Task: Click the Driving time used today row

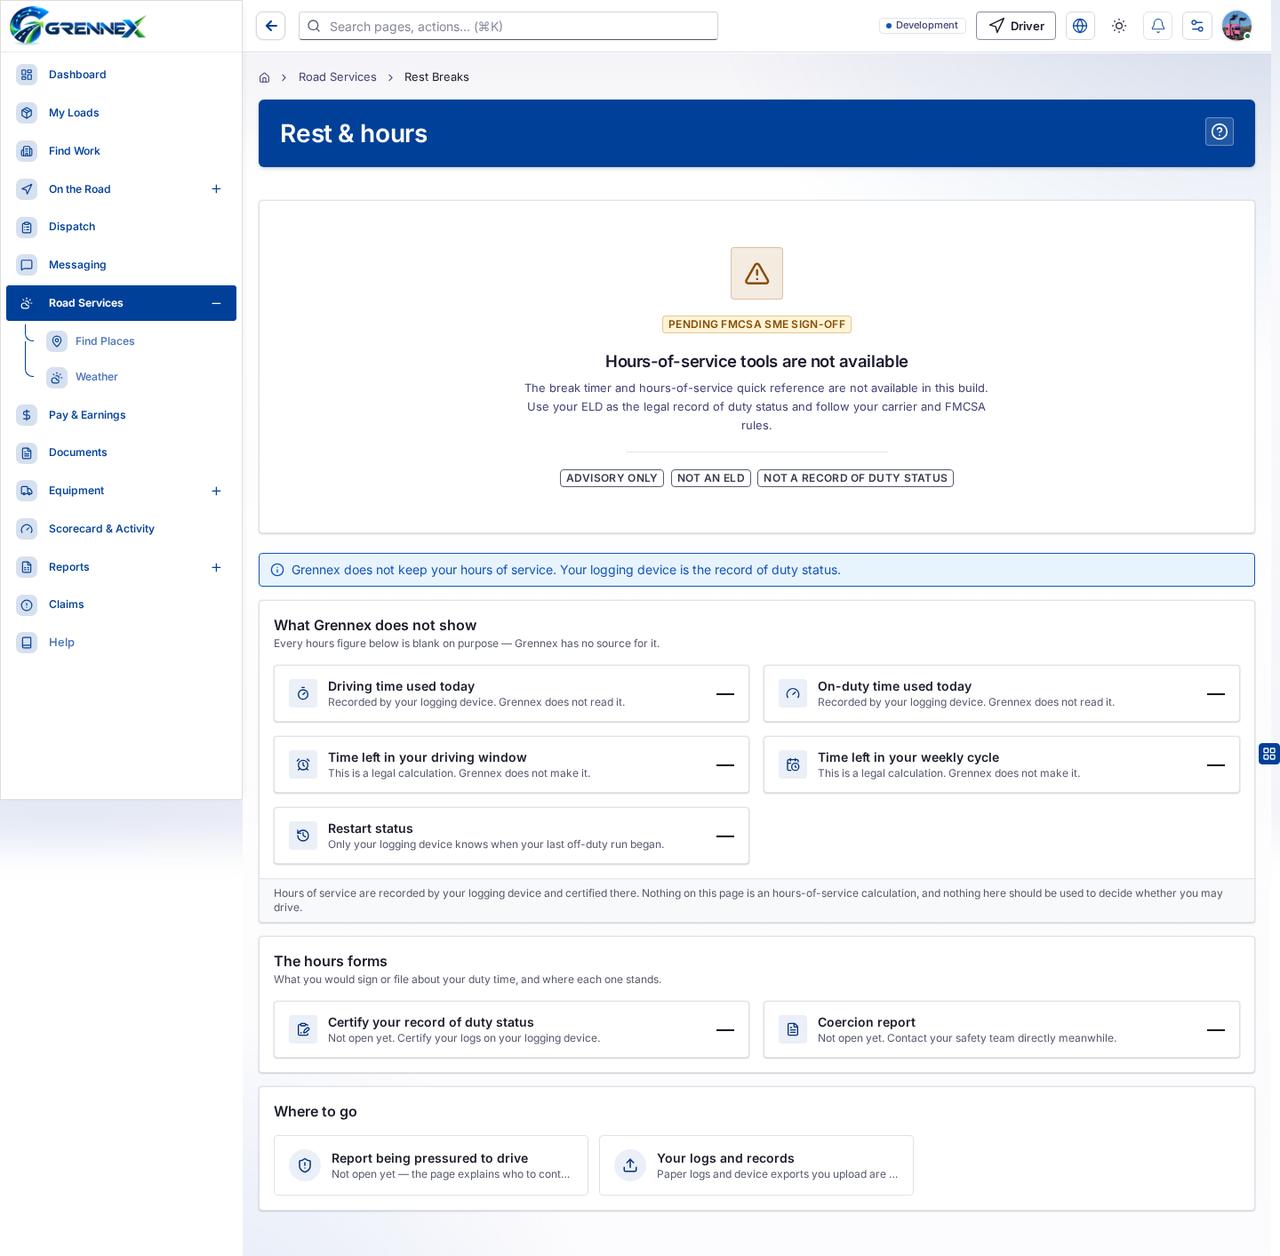Action: click(511, 693)
